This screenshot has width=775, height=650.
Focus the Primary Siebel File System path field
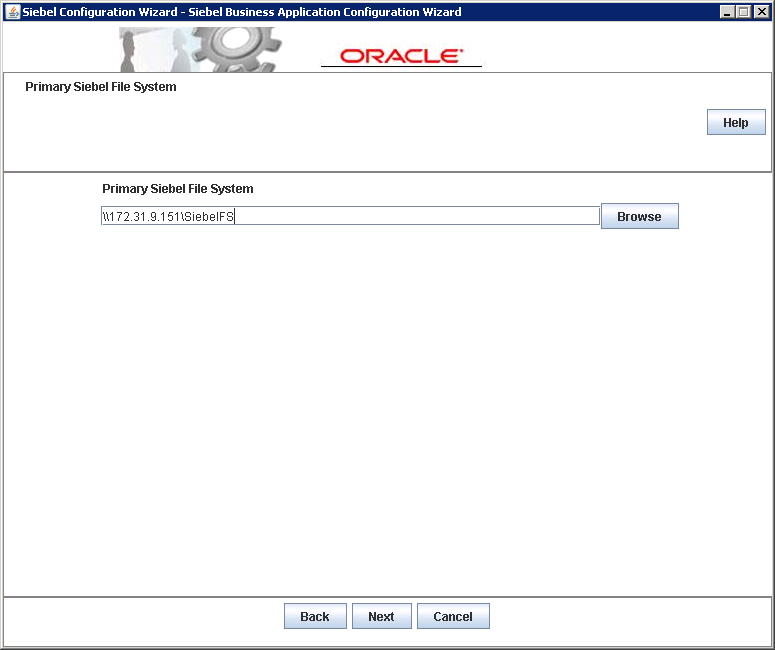(x=350, y=216)
